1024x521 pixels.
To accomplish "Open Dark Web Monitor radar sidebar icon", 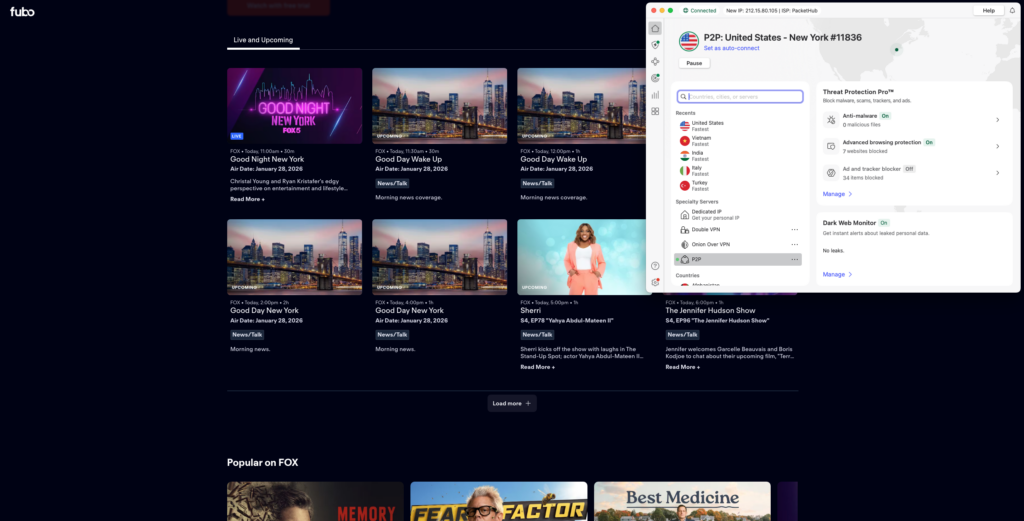I will [x=655, y=78].
